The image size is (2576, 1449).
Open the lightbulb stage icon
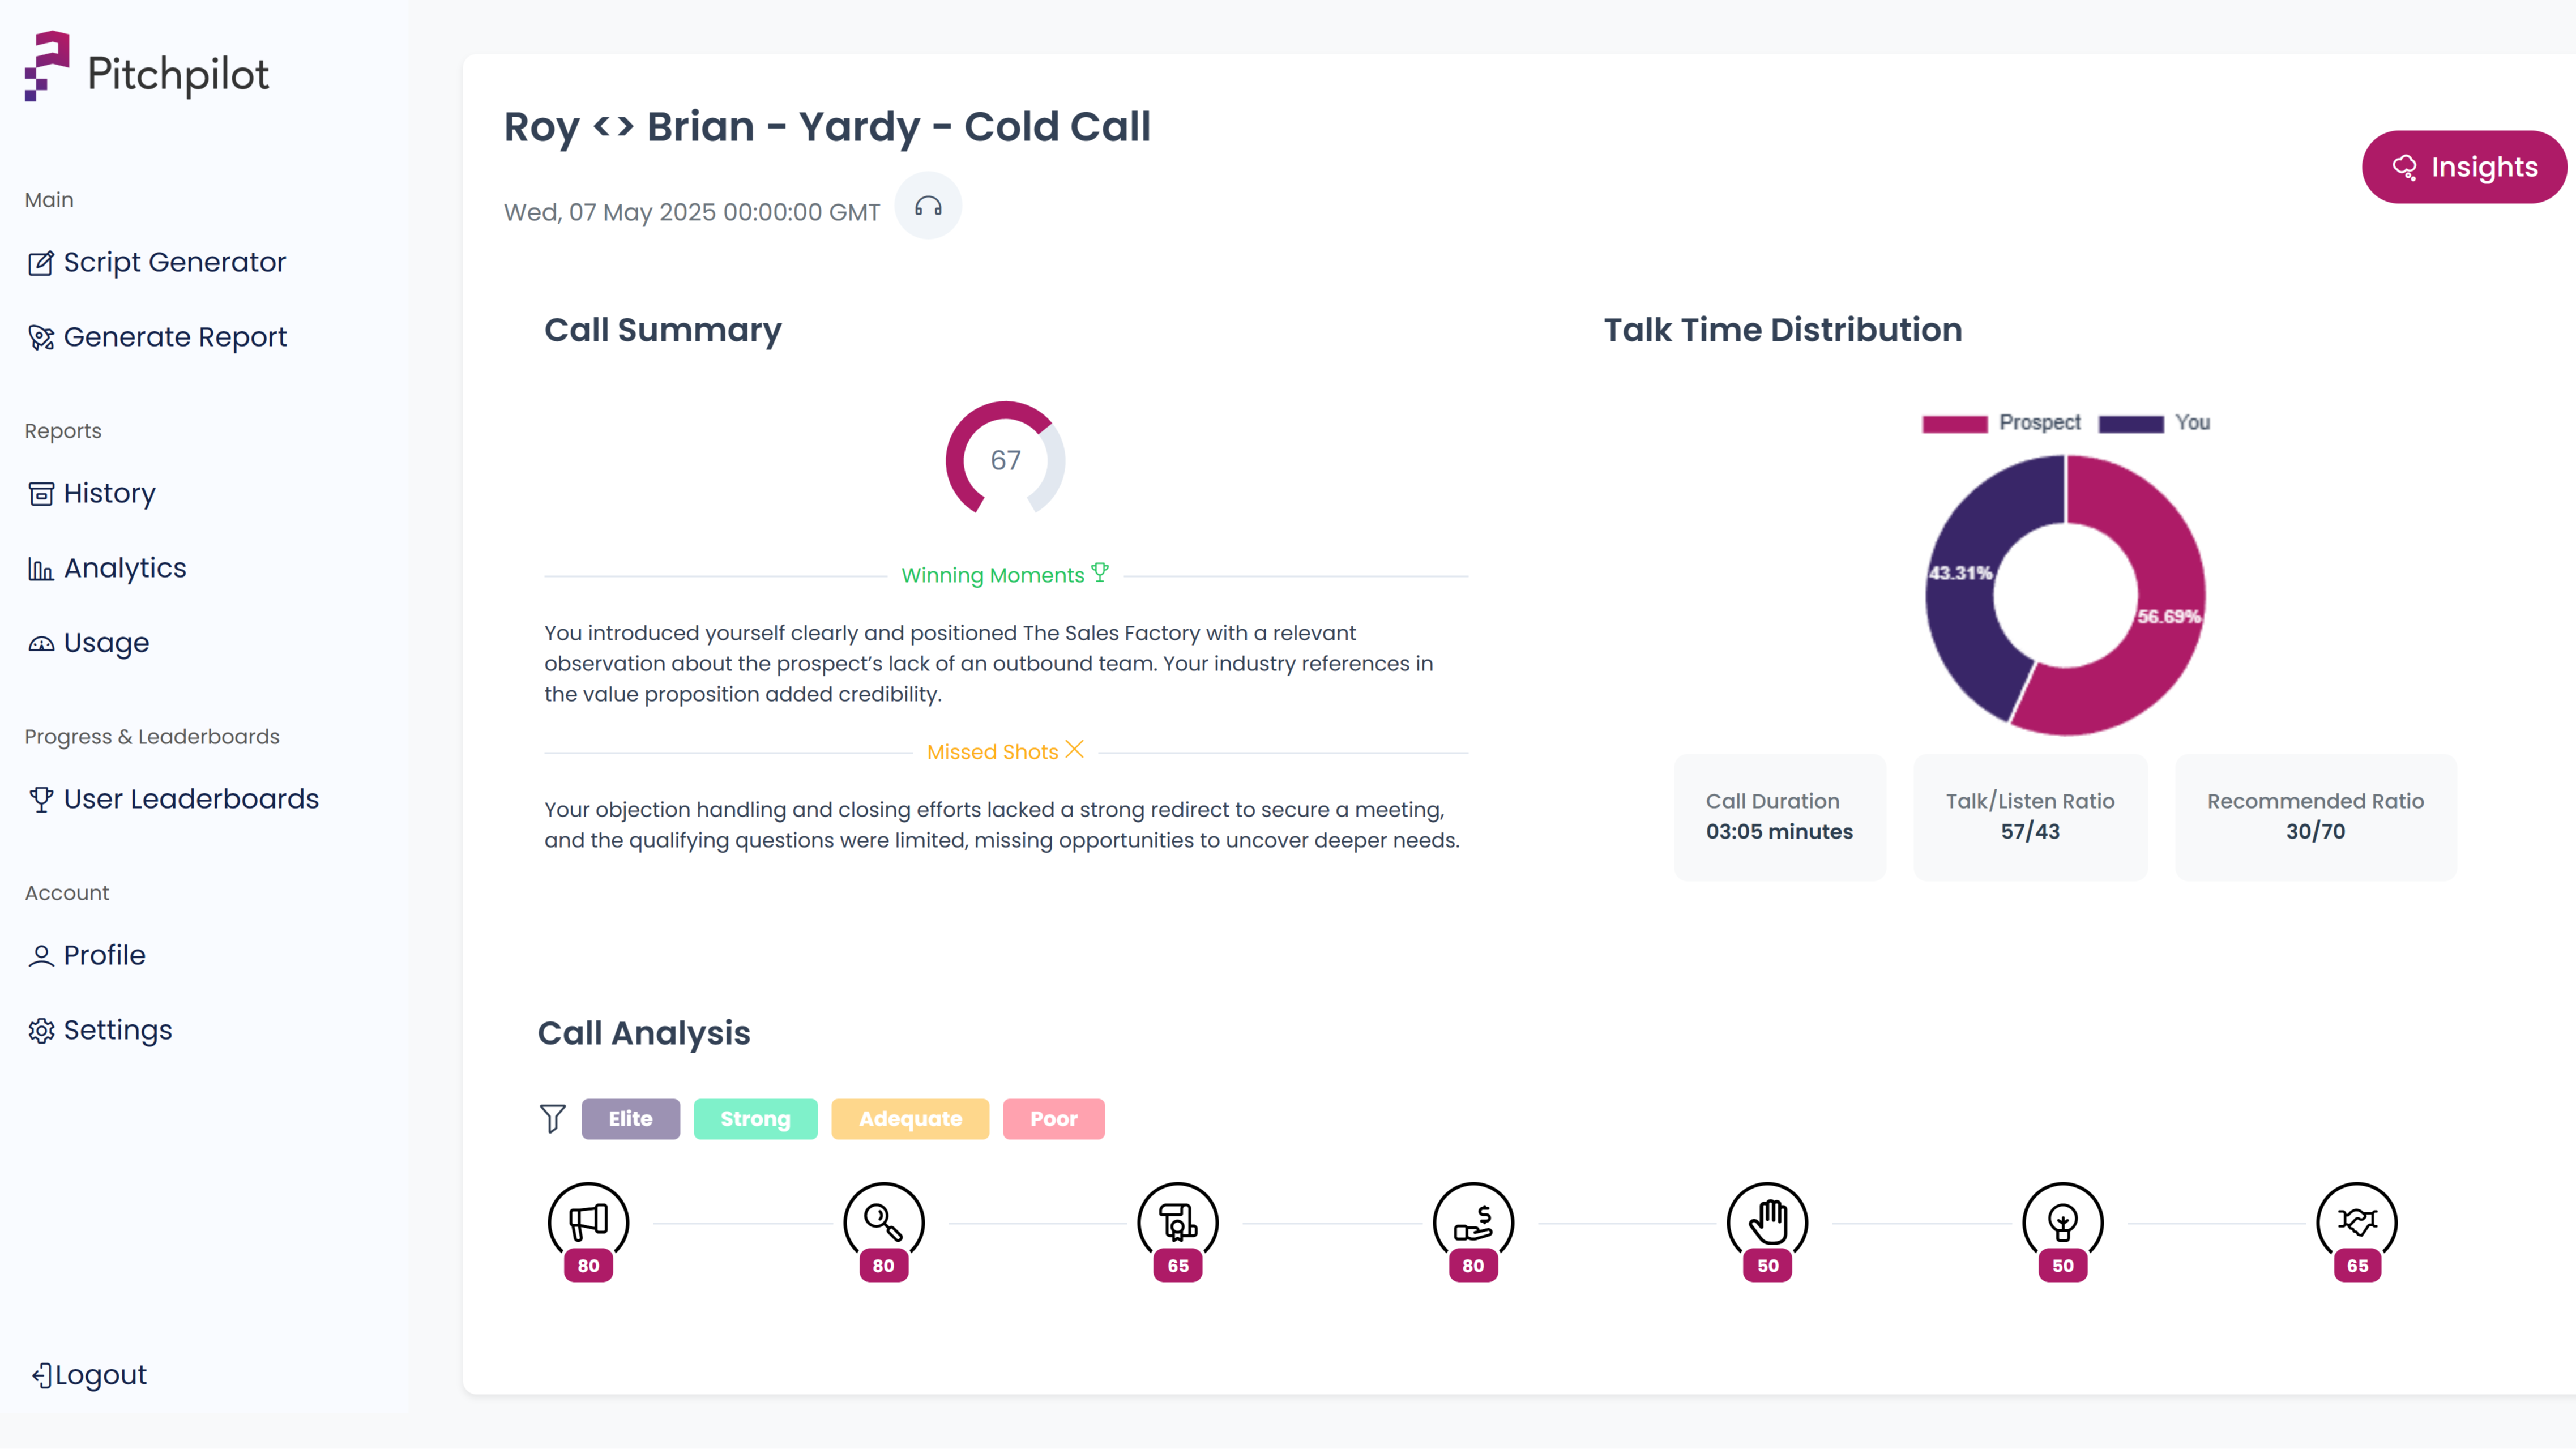point(2062,1221)
